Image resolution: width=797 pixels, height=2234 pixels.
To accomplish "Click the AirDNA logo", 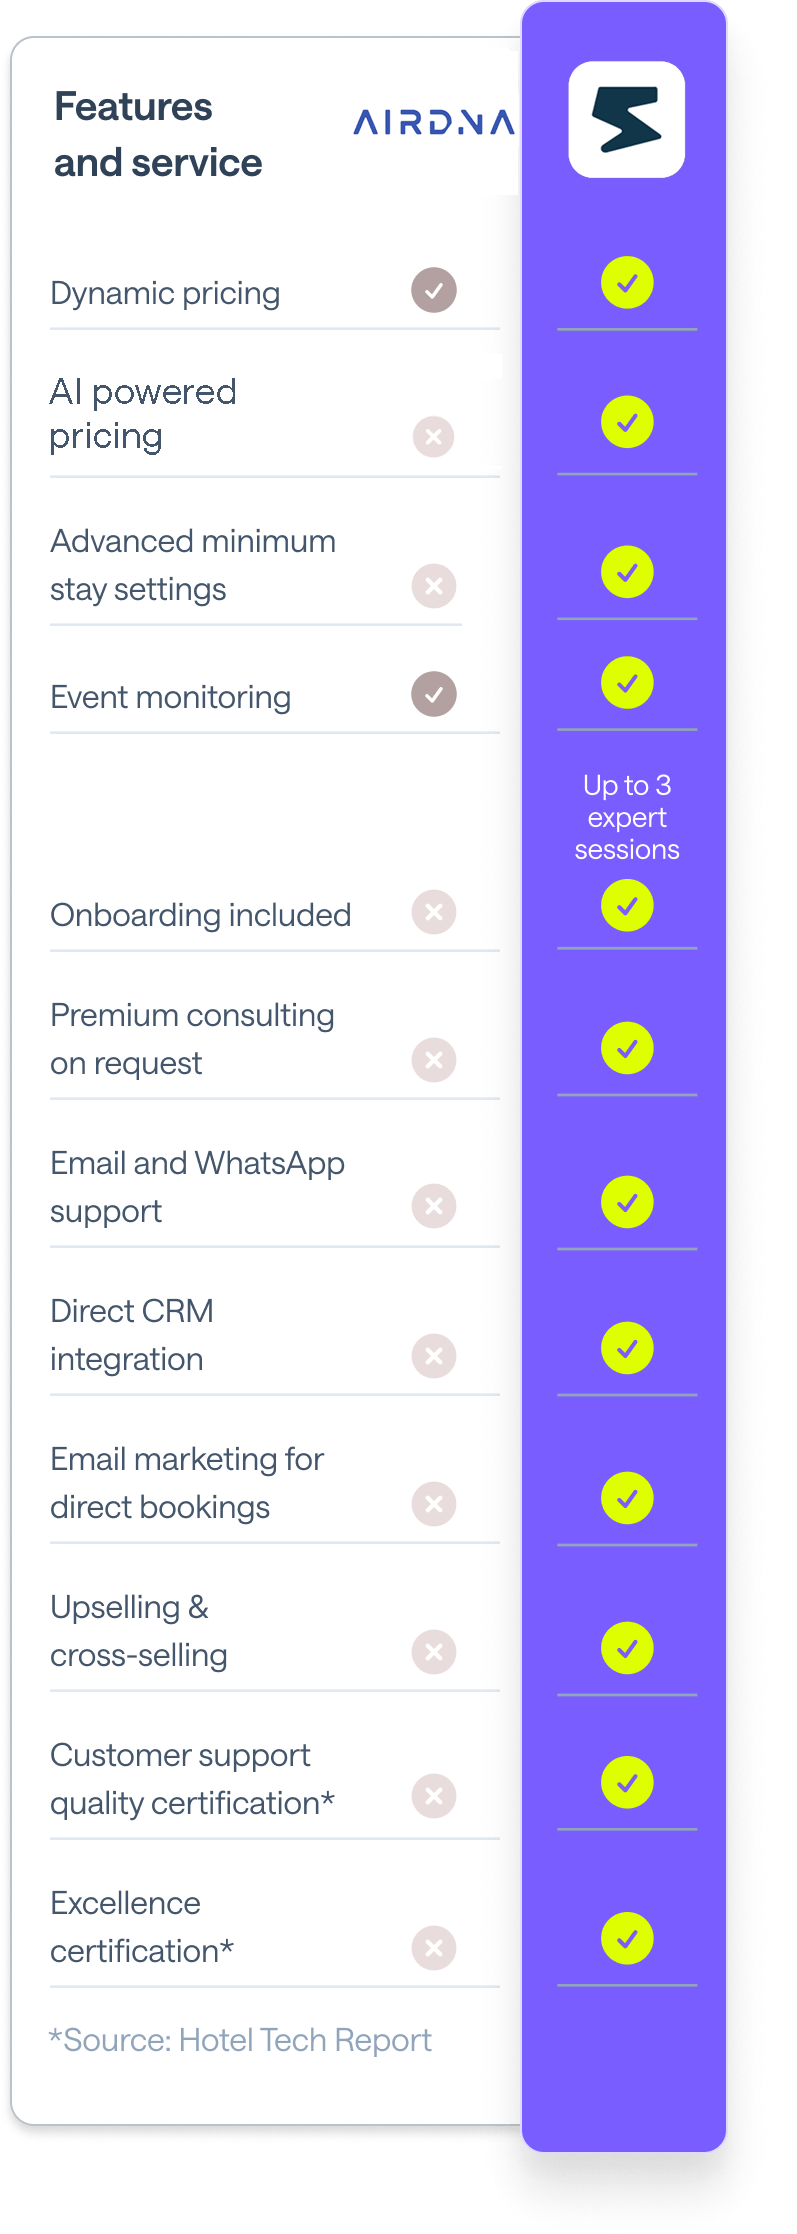I will (x=435, y=122).
